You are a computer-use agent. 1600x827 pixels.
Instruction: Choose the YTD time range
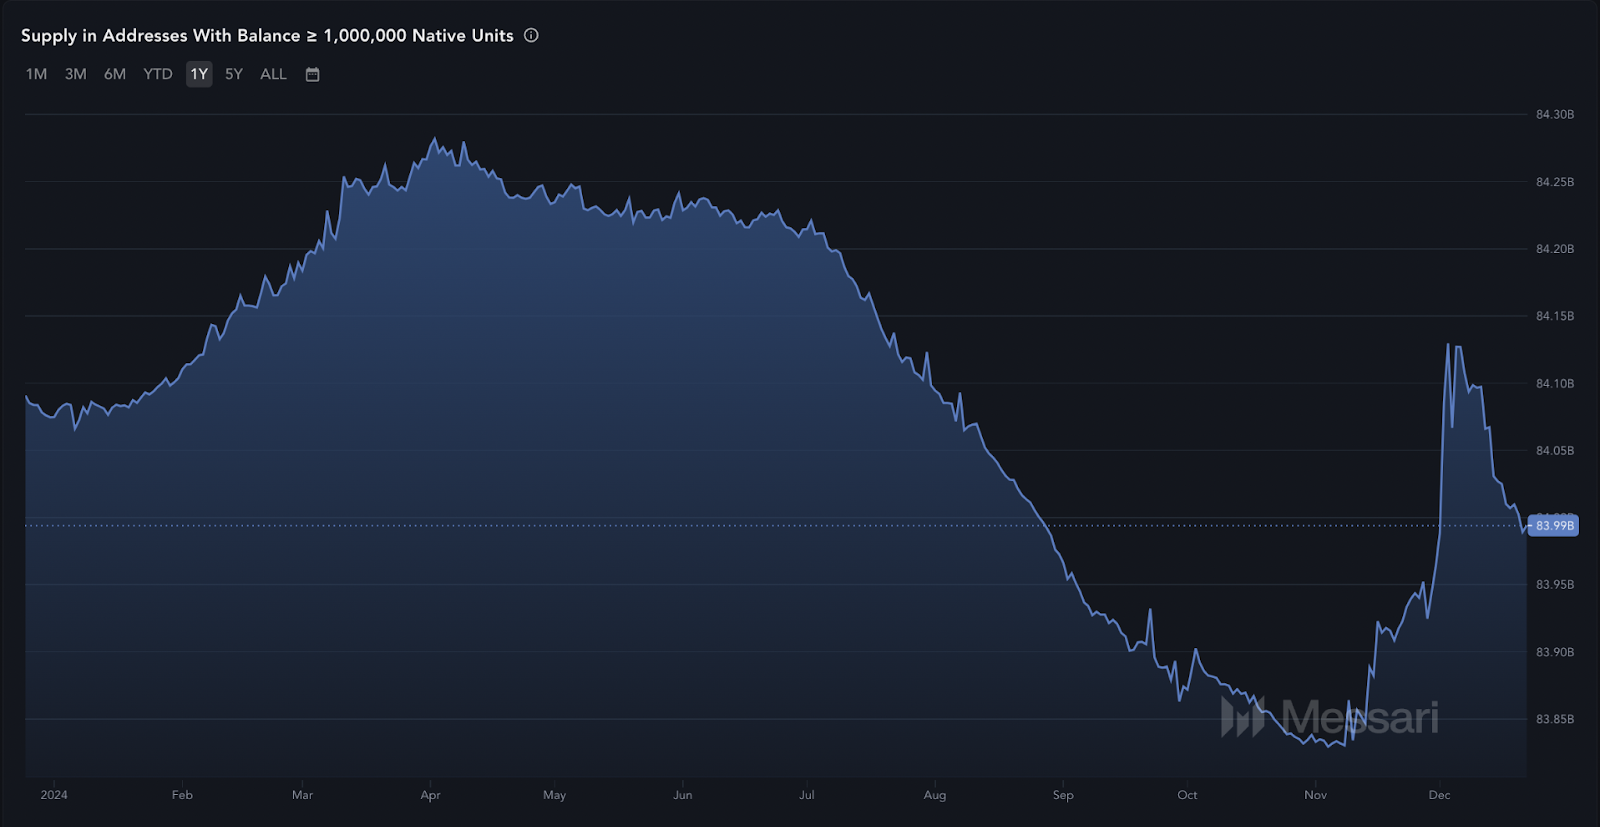point(158,74)
